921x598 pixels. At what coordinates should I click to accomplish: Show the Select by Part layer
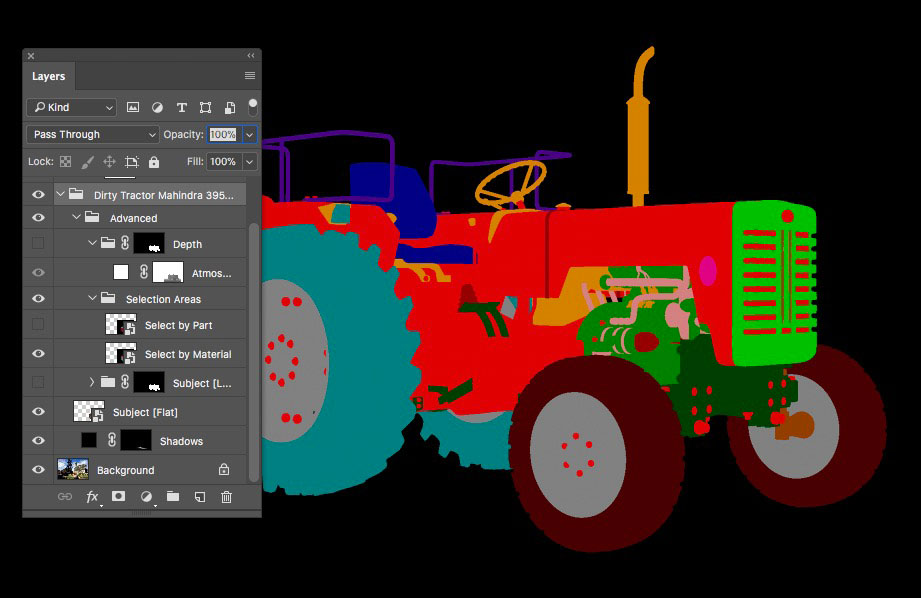pyautogui.click(x=38, y=325)
